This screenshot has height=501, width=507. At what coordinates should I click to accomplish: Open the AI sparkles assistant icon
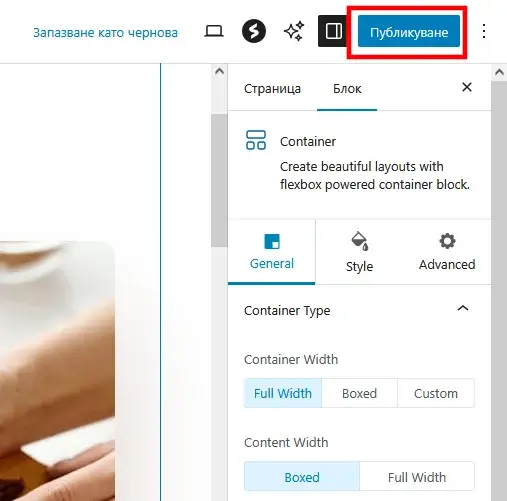coord(294,31)
